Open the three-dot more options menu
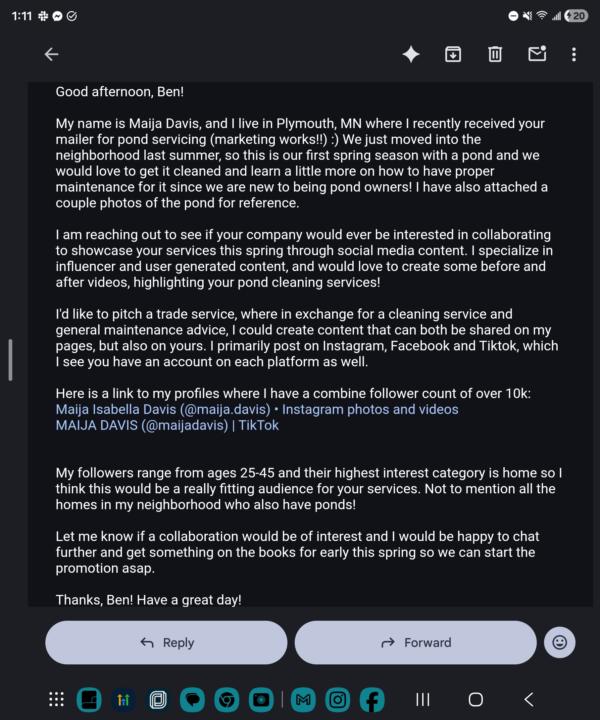This screenshot has height=720, width=600. pos(574,54)
